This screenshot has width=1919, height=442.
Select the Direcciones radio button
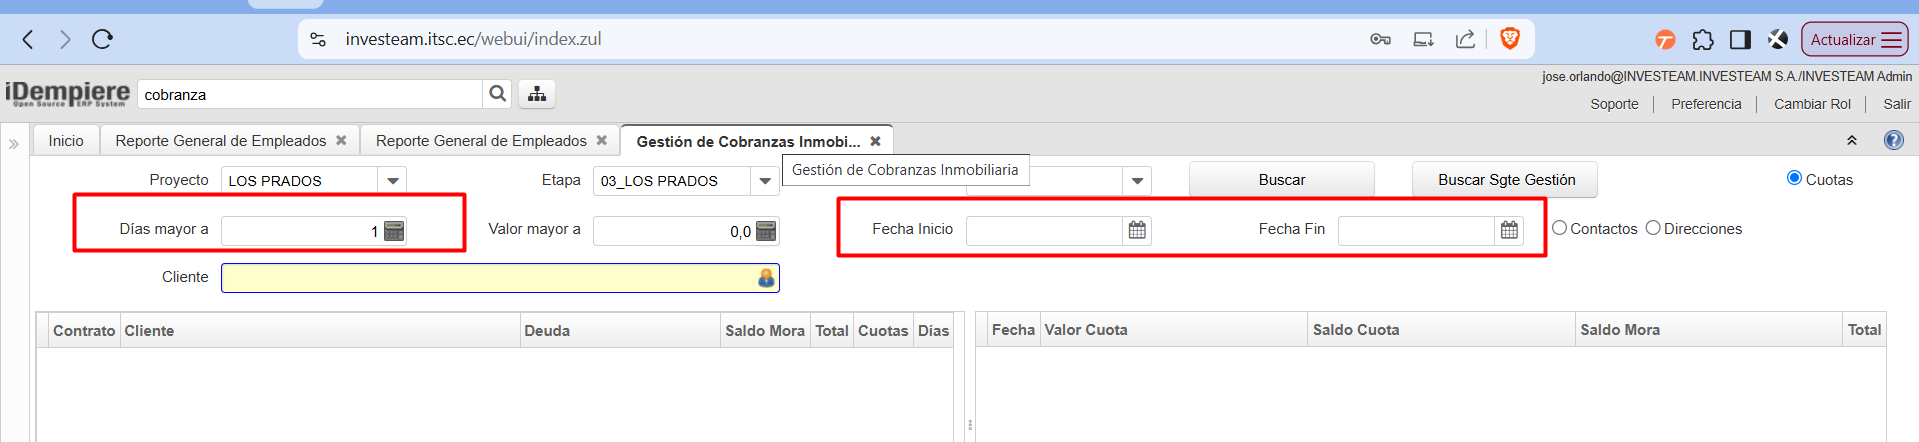pyautogui.click(x=1653, y=228)
